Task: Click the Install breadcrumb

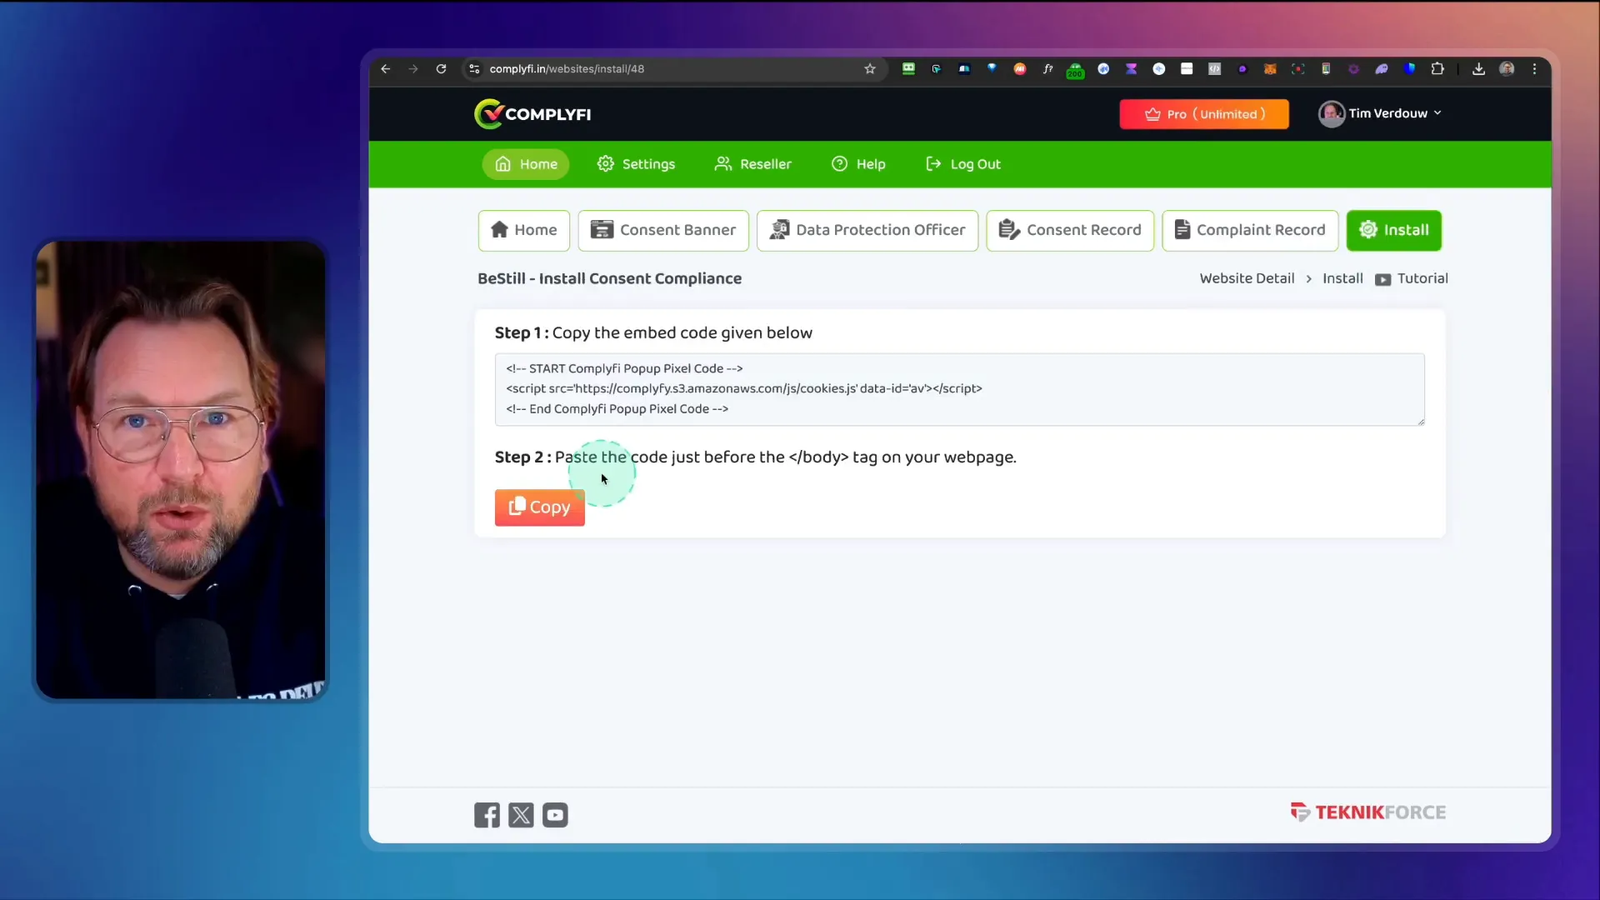Action: click(1342, 279)
